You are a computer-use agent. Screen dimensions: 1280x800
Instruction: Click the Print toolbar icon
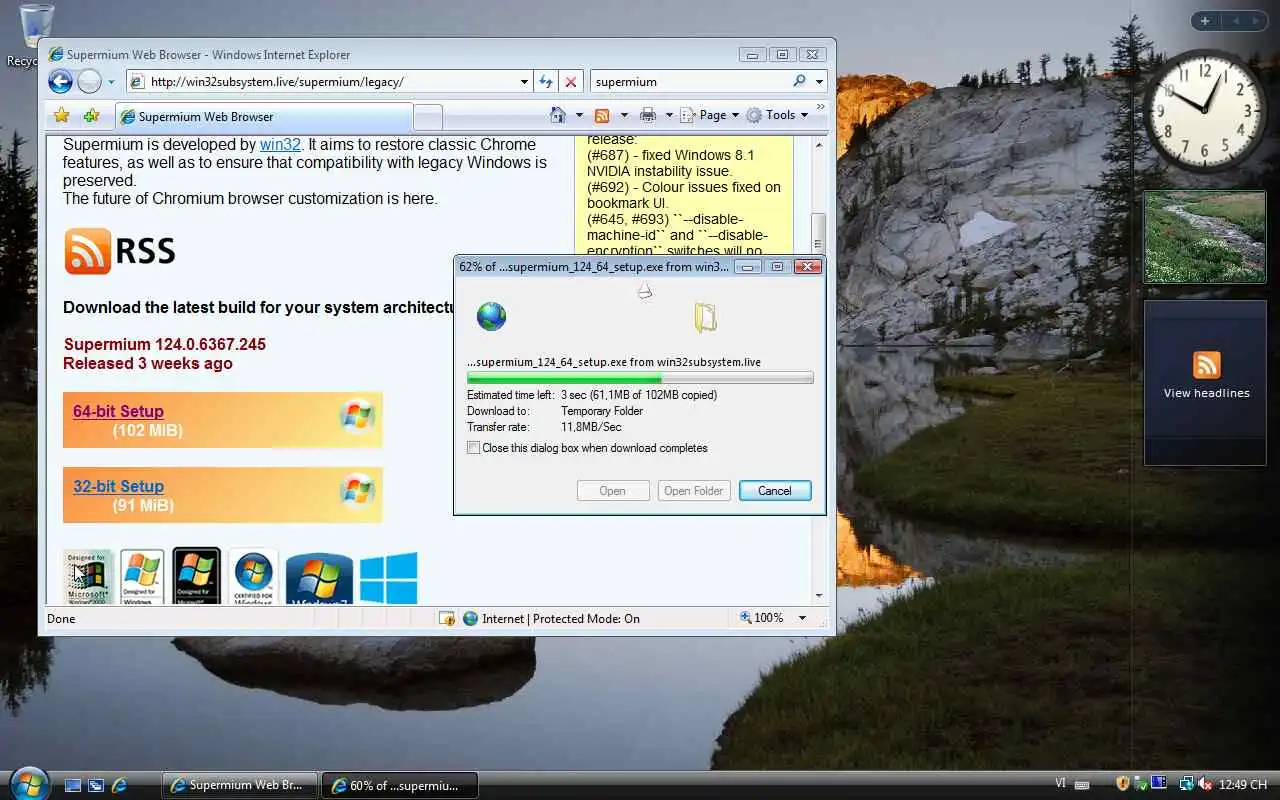pos(647,115)
